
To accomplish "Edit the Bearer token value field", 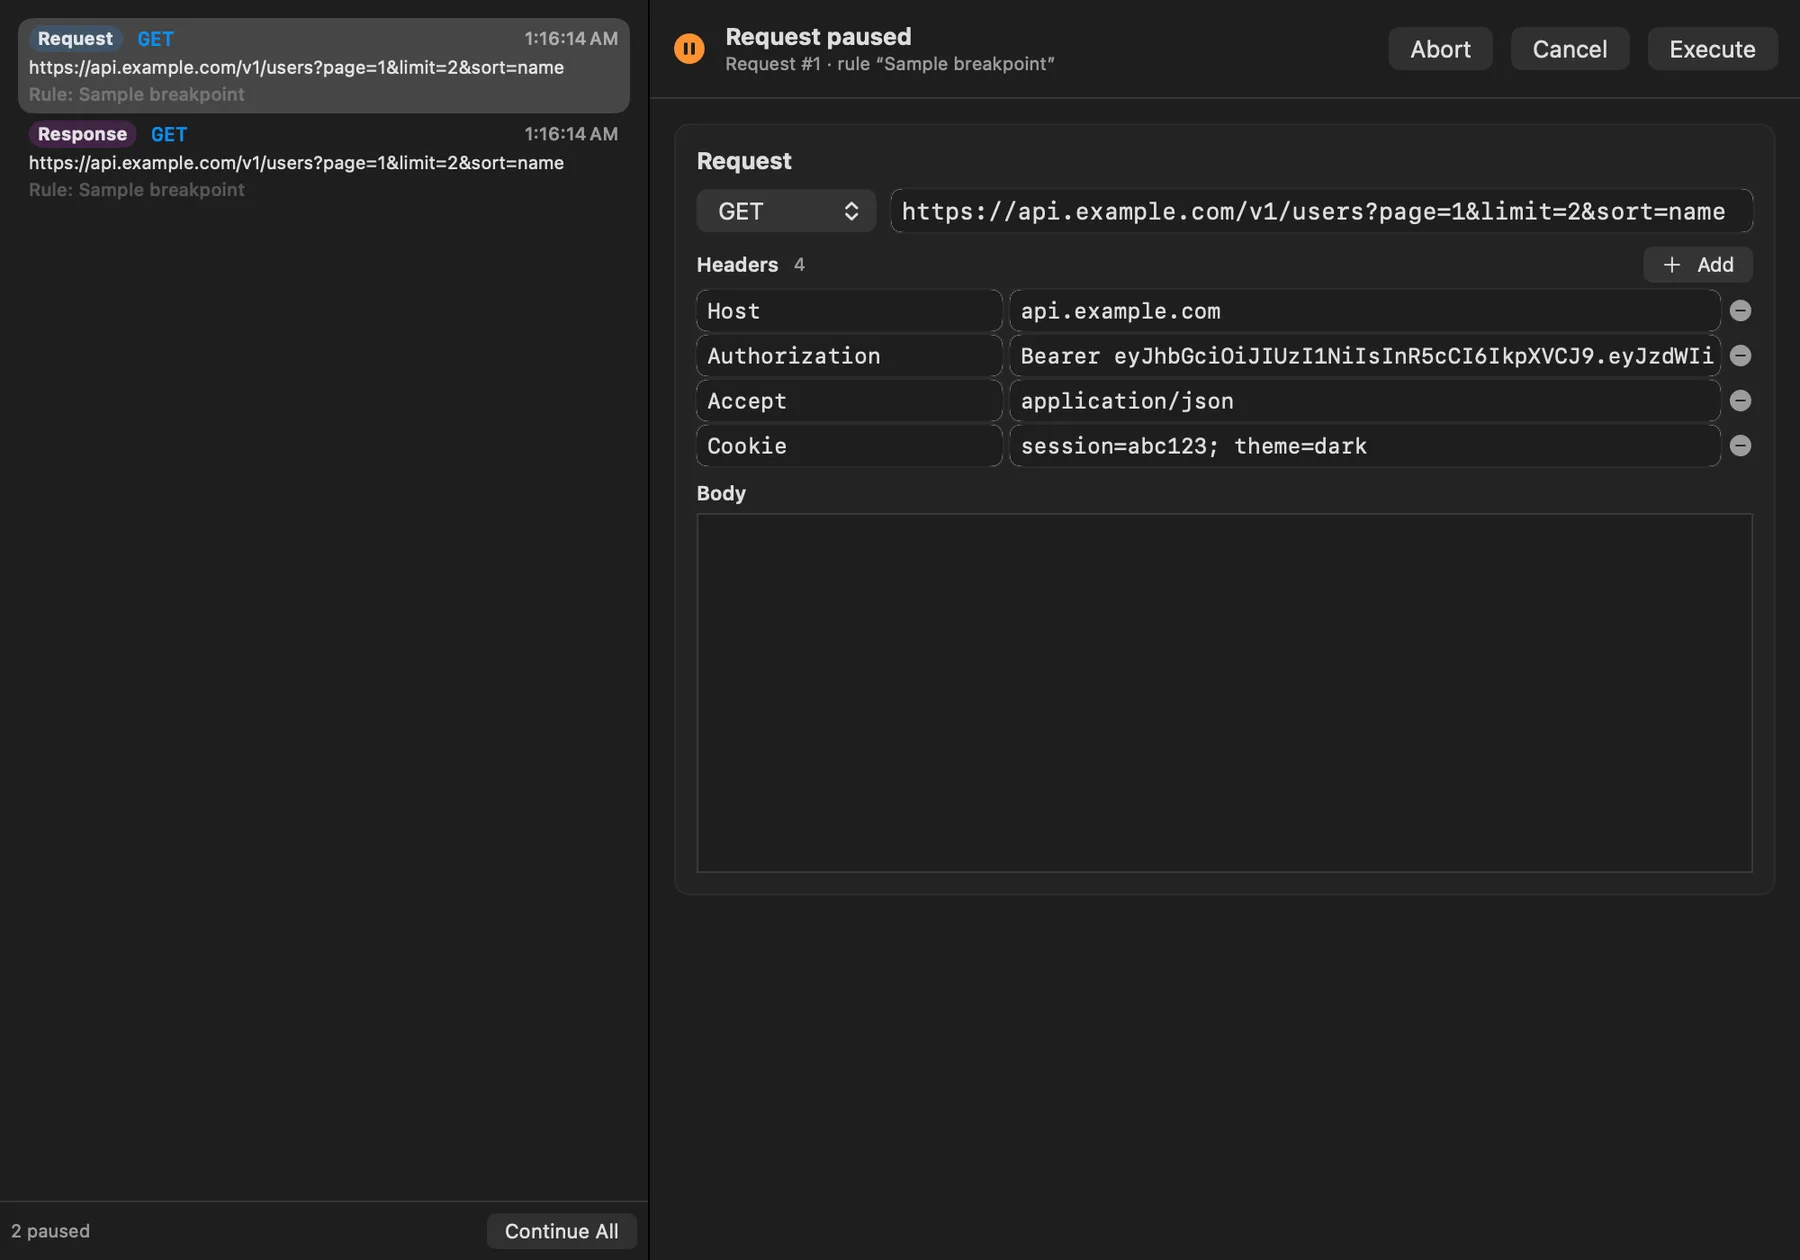I will click(x=1364, y=356).
